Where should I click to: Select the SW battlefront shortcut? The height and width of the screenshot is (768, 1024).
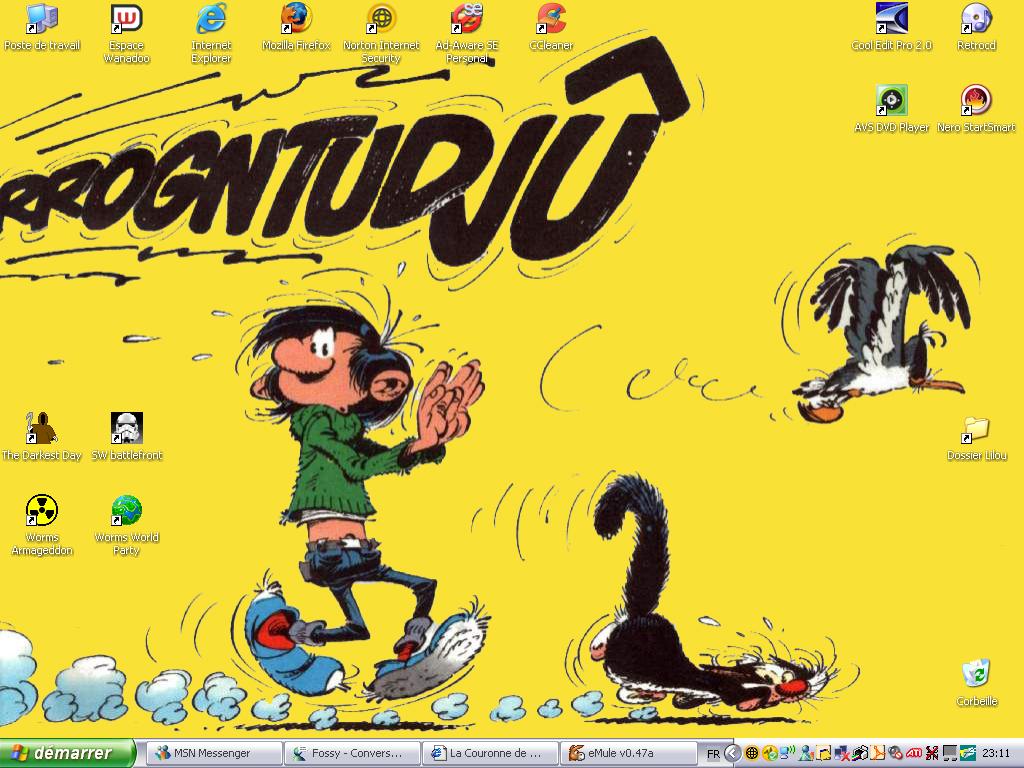pos(126,438)
